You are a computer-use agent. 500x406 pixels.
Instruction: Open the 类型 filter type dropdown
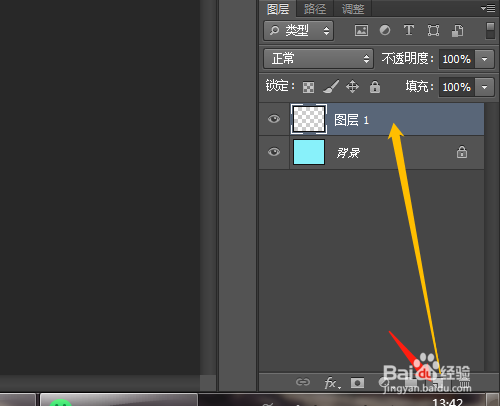click(298, 31)
